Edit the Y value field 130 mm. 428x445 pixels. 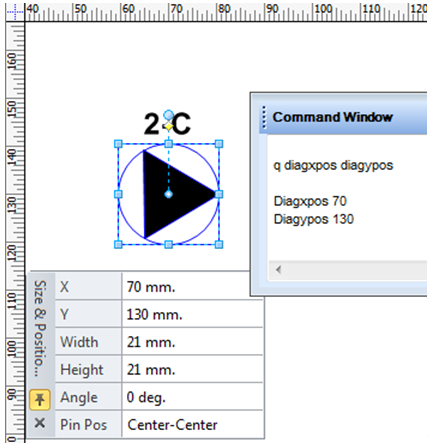pos(193,314)
